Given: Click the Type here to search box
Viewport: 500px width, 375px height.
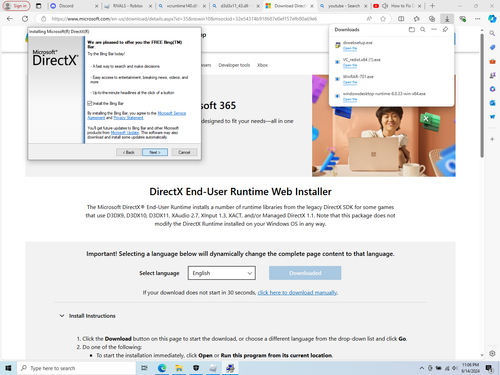Looking at the screenshot, I should coord(76,368).
